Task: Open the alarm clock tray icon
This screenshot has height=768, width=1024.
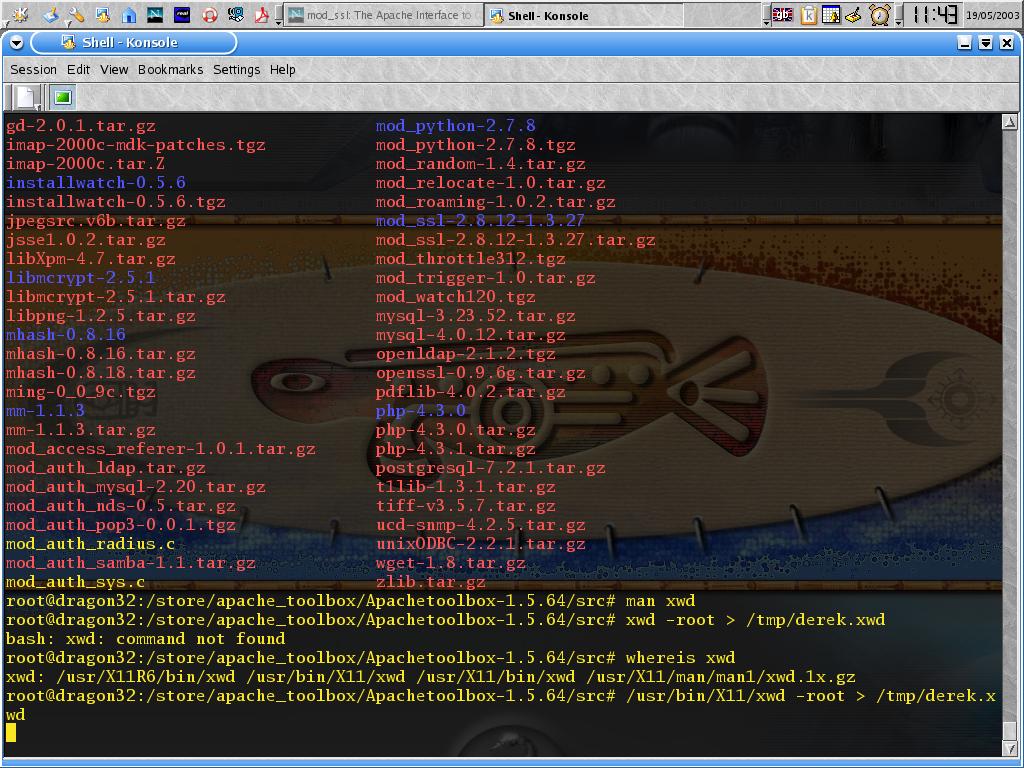Action: click(879, 14)
